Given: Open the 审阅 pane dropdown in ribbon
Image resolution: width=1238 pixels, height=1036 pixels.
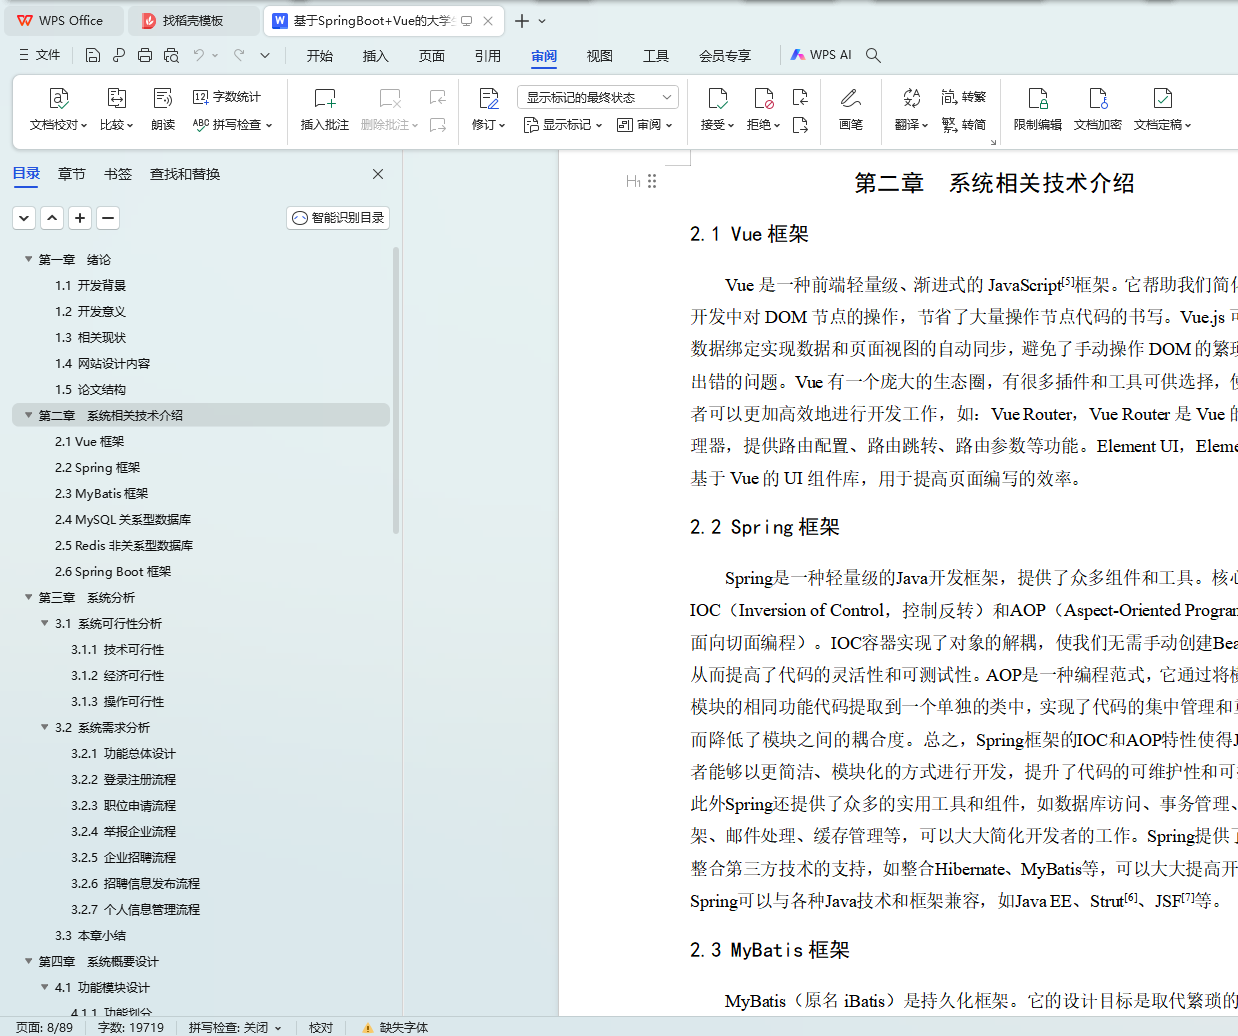Looking at the screenshot, I should pyautogui.click(x=644, y=125).
